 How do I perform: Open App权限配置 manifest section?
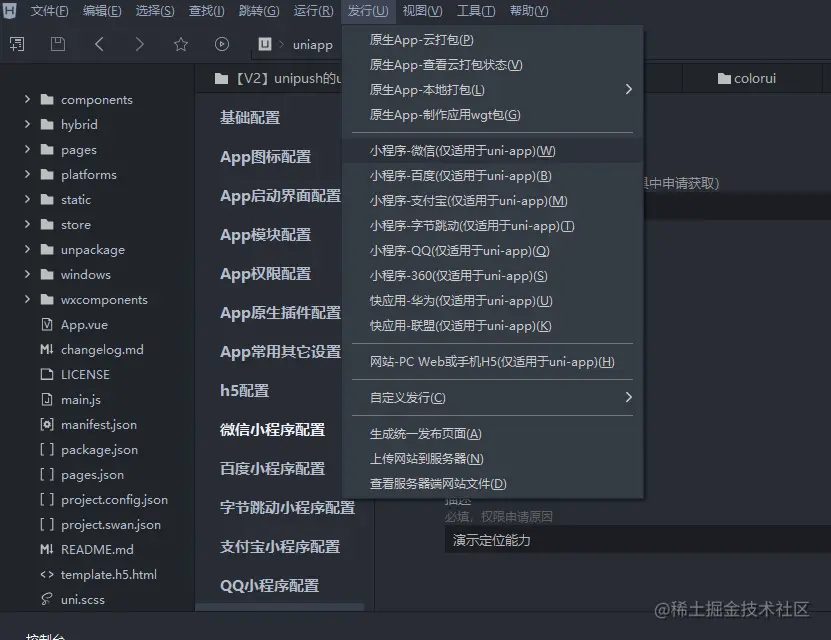[x=266, y=274]
